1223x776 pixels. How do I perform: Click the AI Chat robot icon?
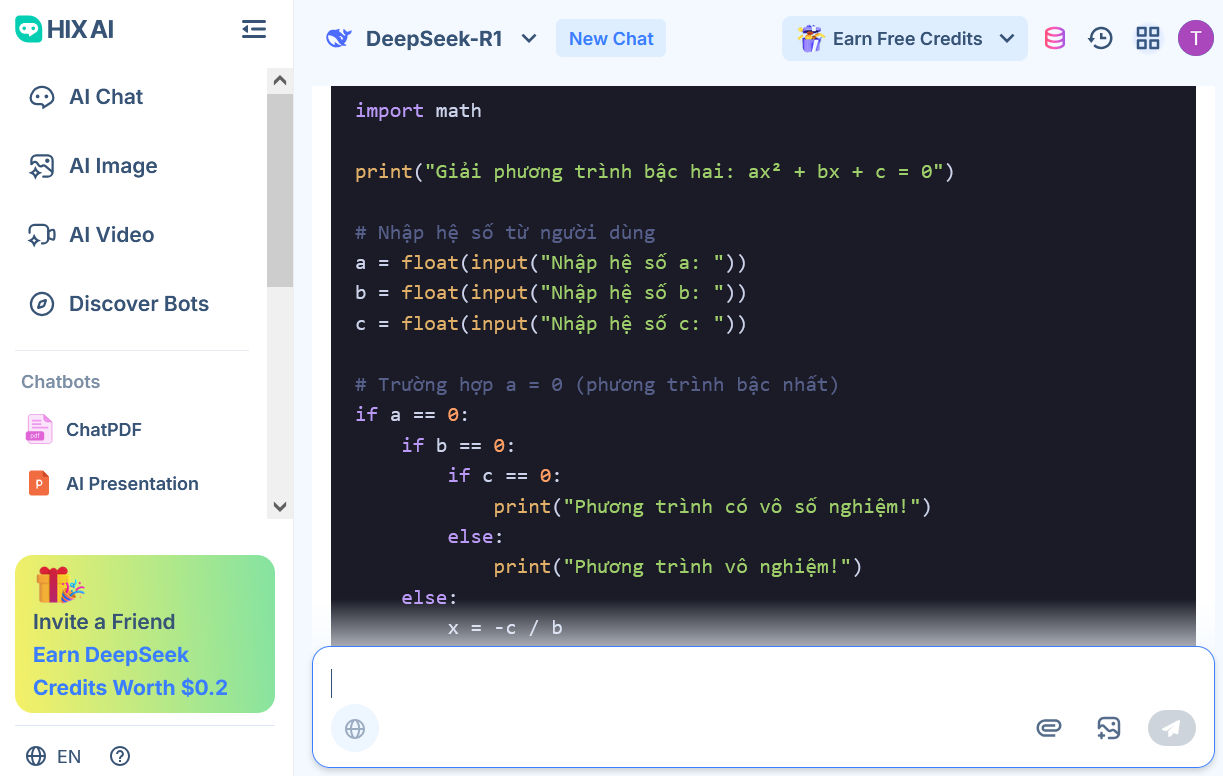point(41,97)
